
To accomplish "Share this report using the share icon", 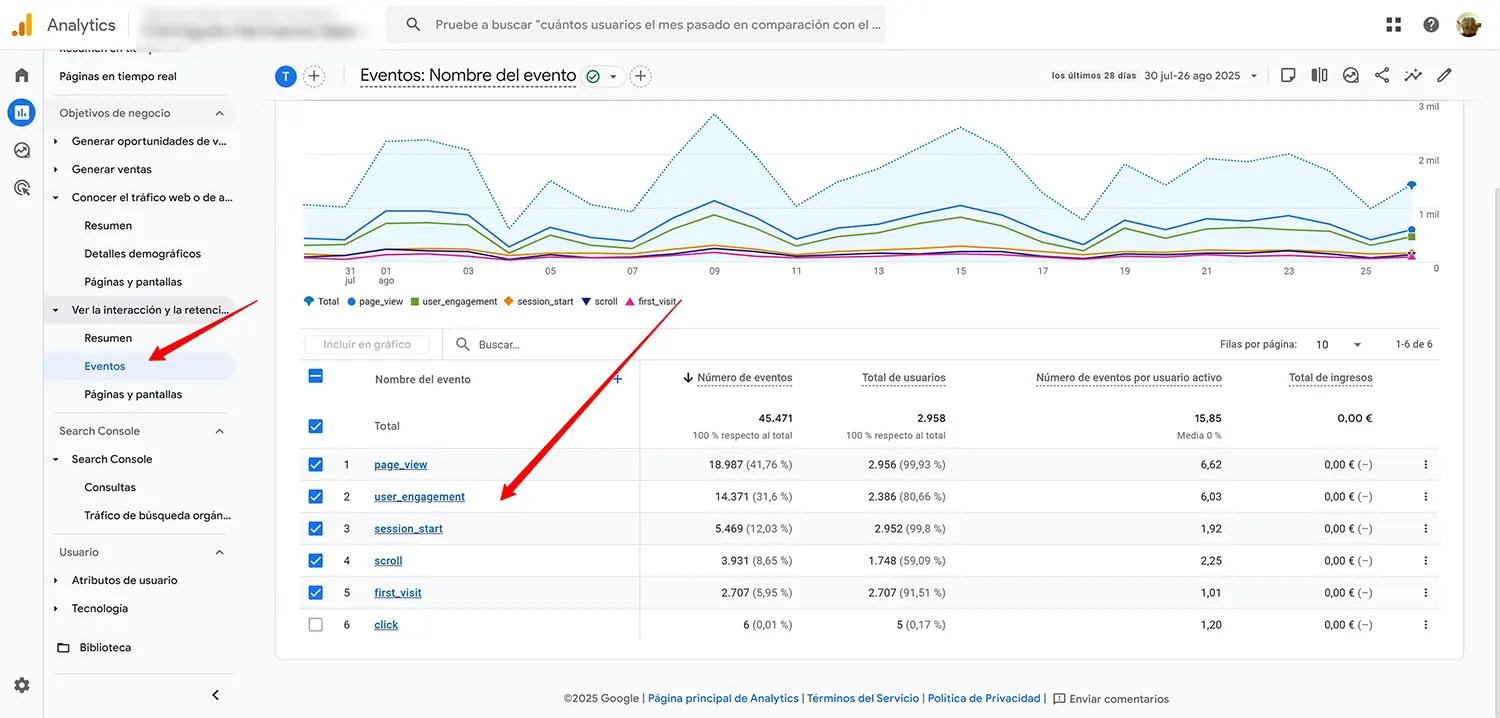I will click(x=1381, y=75).
